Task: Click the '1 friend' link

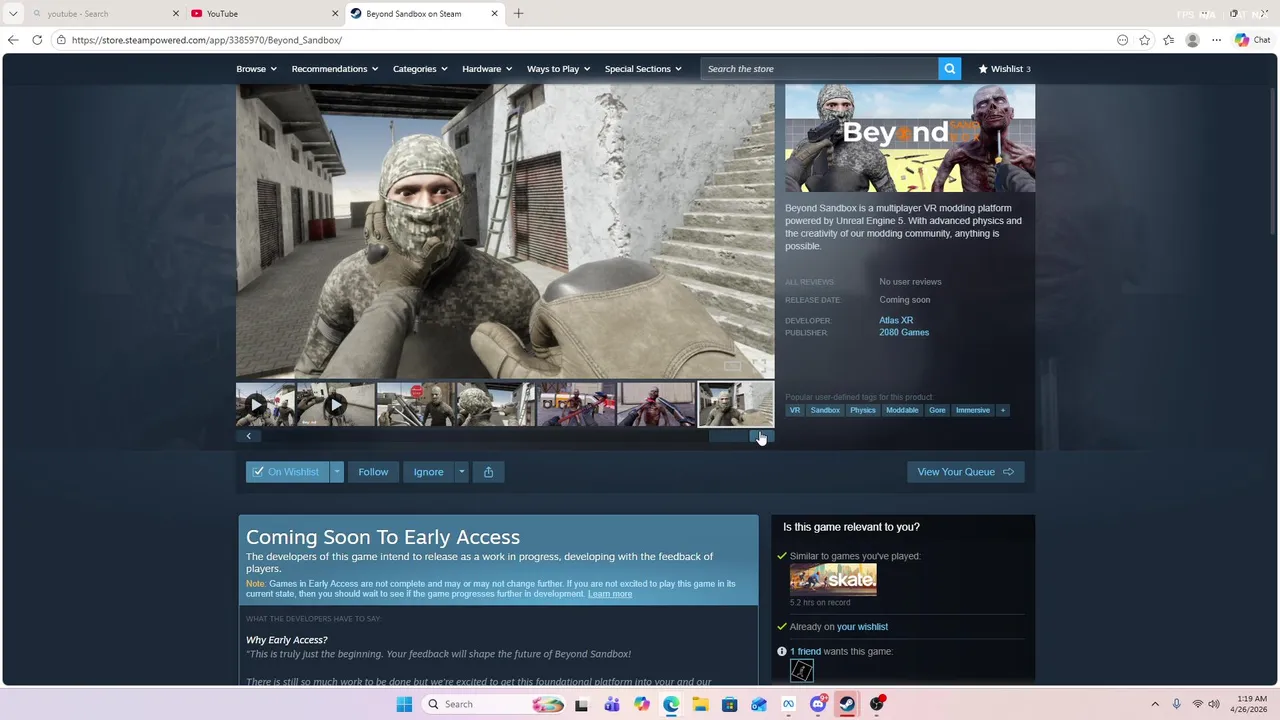Action: (805, 651)
